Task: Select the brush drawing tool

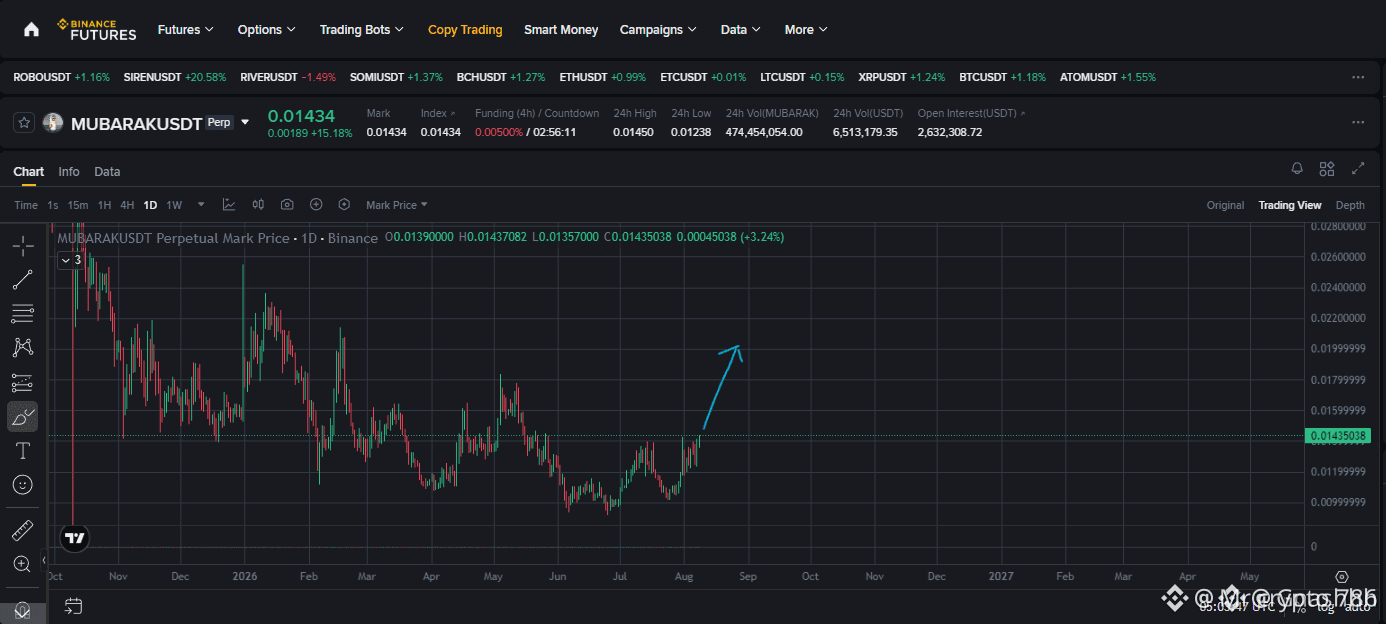Action: [22, 416]
